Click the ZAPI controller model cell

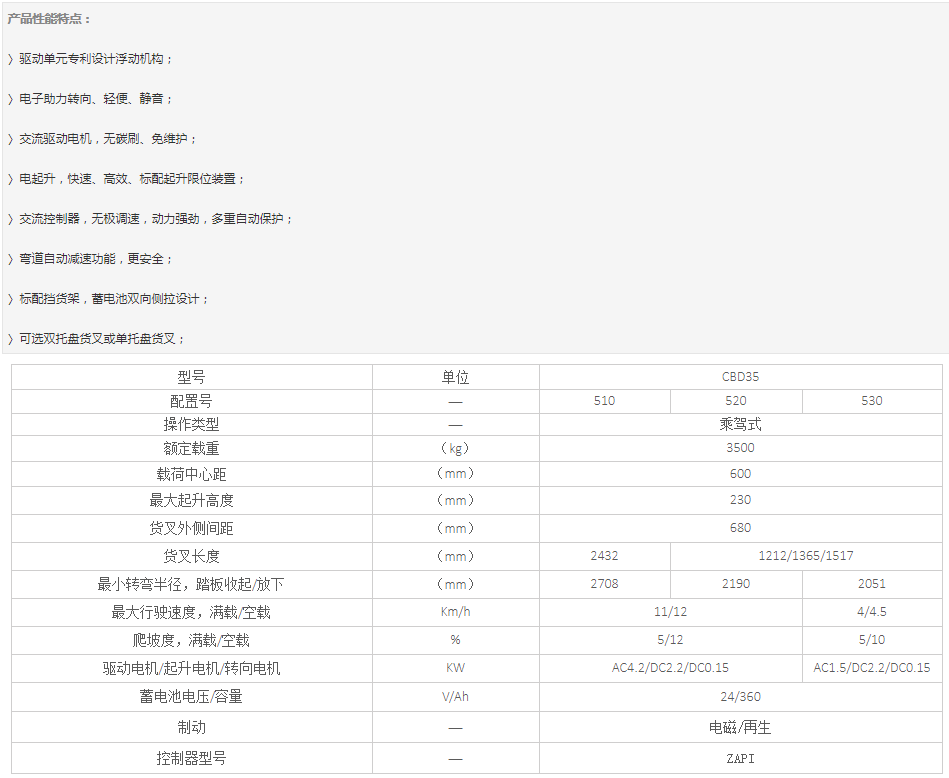click(x=738, y=758)
